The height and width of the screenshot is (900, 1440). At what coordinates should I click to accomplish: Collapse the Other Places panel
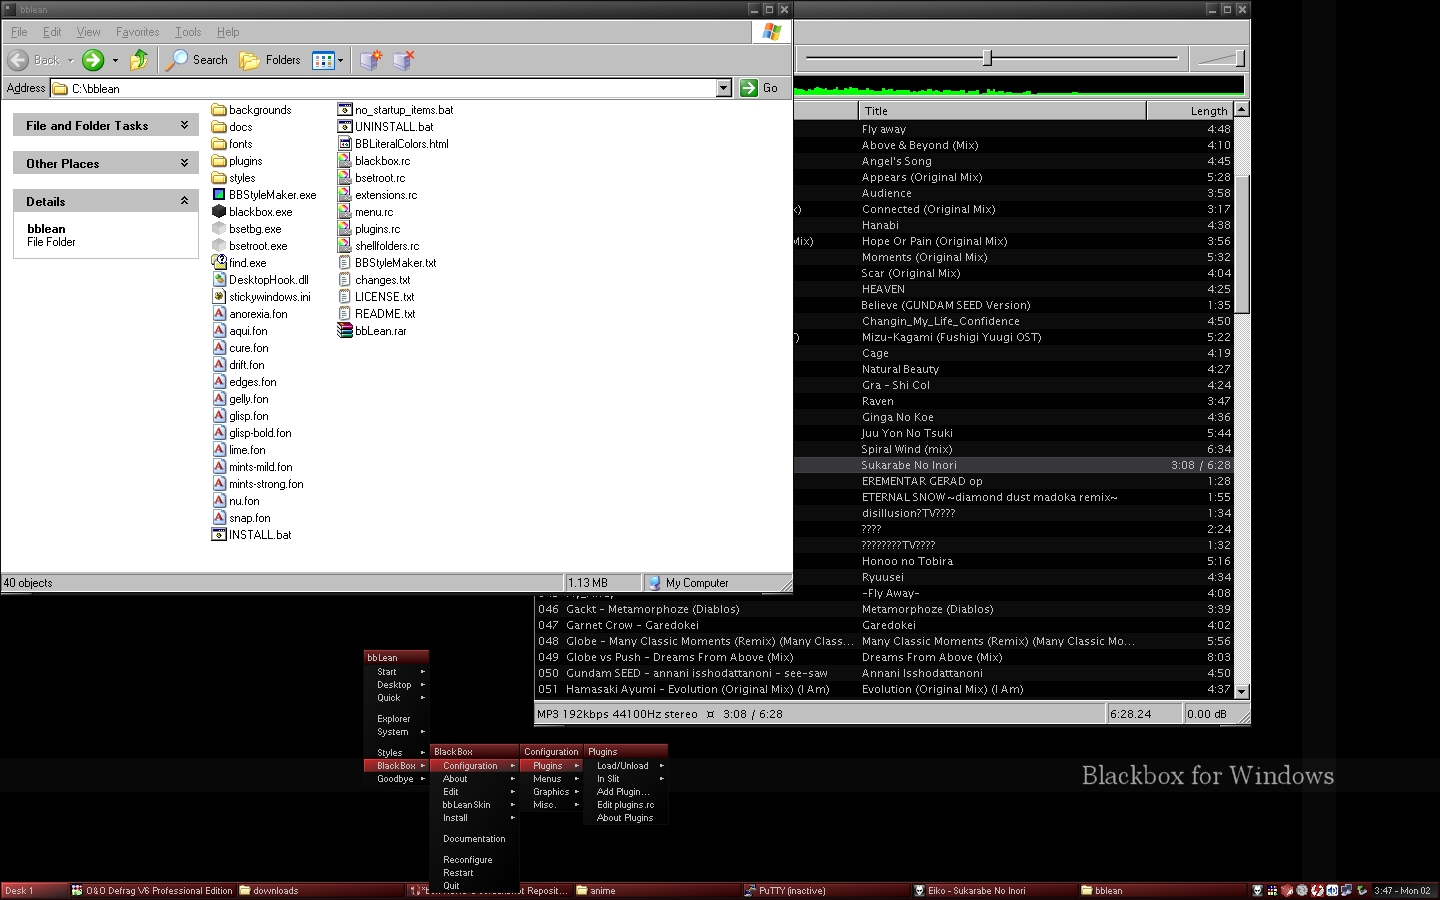pyautogui.click(x=184, y=163)
